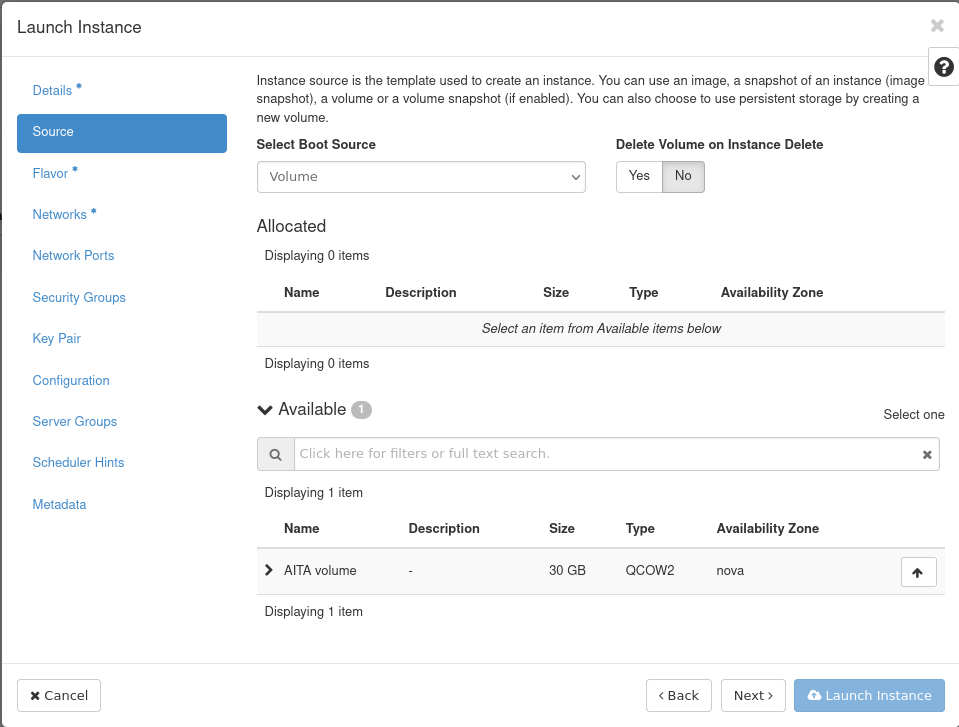Viewport: 959px width, 727px height.
Task: Click the magnifier icon in the search bar
Action: [x=275, y=454]
